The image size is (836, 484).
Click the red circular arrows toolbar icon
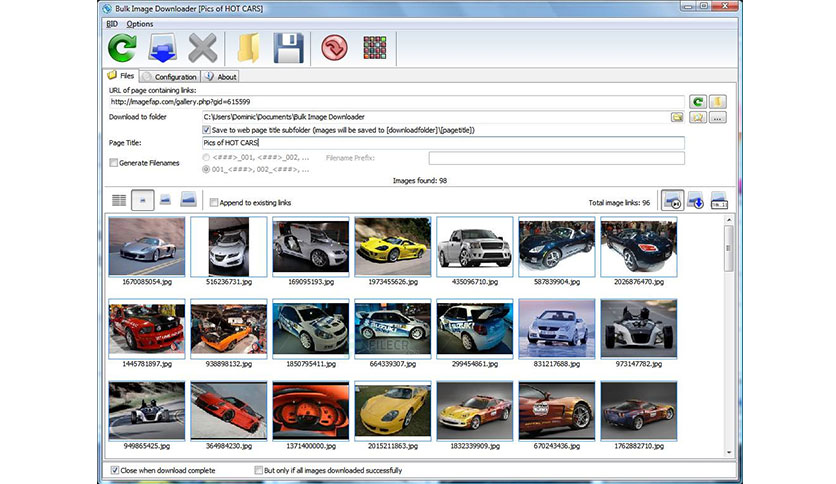(334, 48)
